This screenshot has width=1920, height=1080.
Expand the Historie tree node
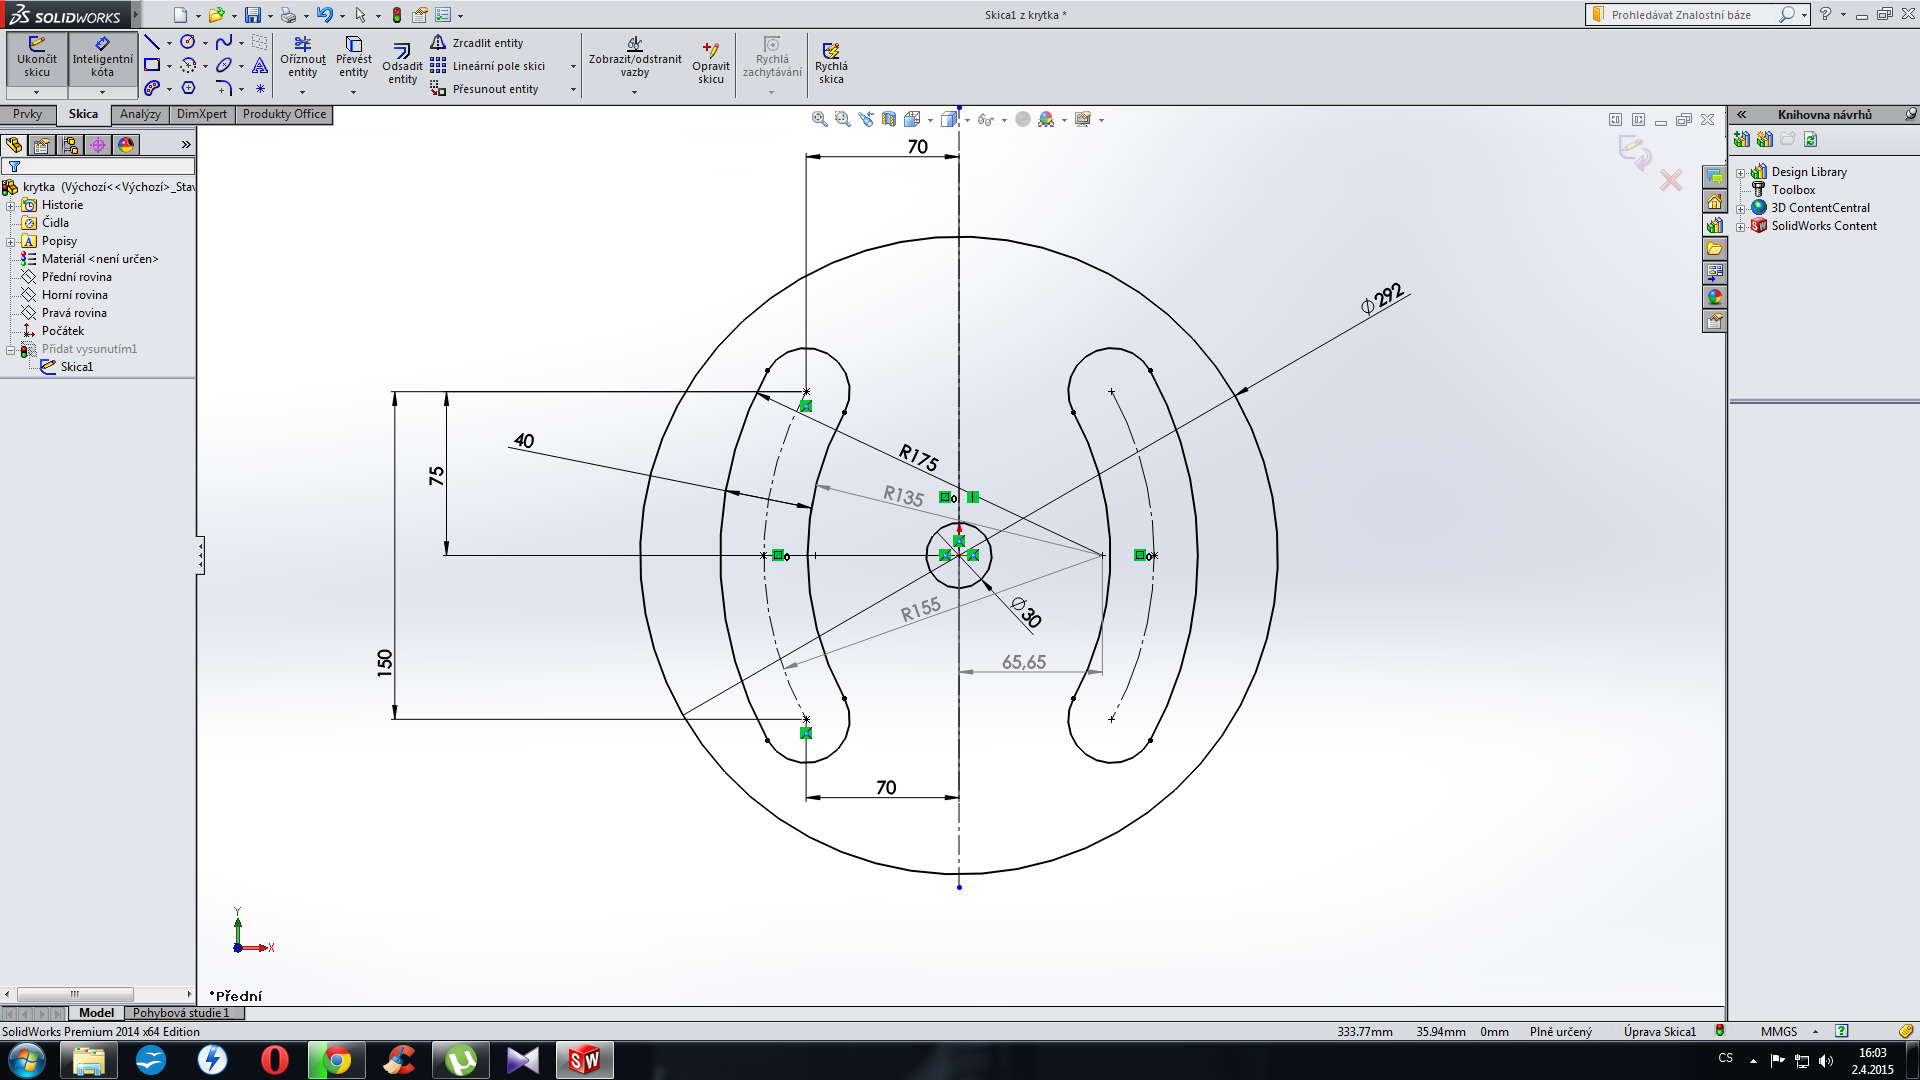[11, 206]
